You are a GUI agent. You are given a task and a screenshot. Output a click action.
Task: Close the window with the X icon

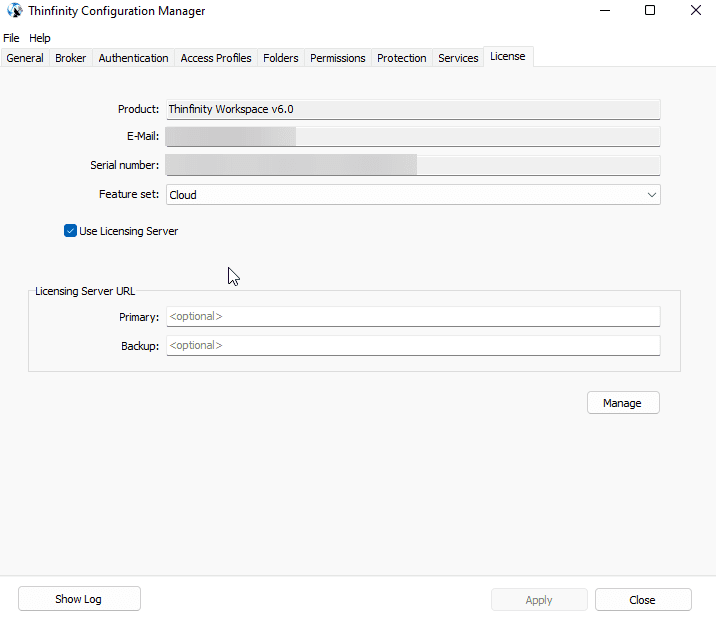pyautogui.click(x=695, y=11)
